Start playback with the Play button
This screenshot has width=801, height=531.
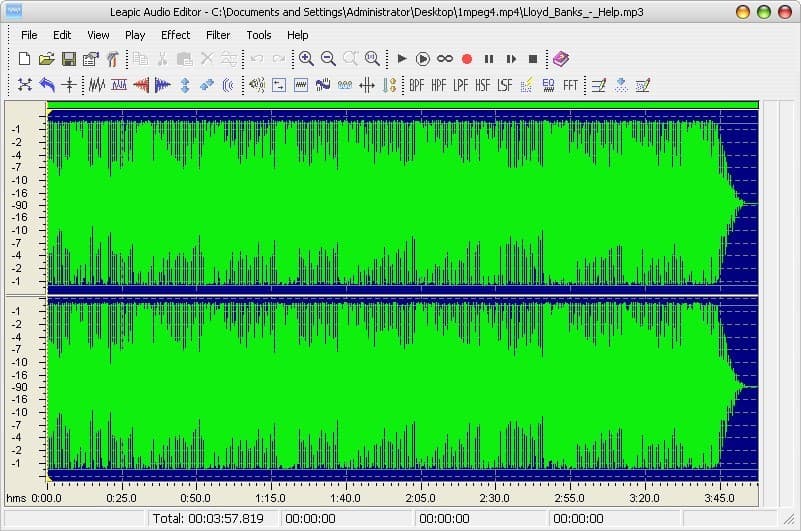click(402, 59)
